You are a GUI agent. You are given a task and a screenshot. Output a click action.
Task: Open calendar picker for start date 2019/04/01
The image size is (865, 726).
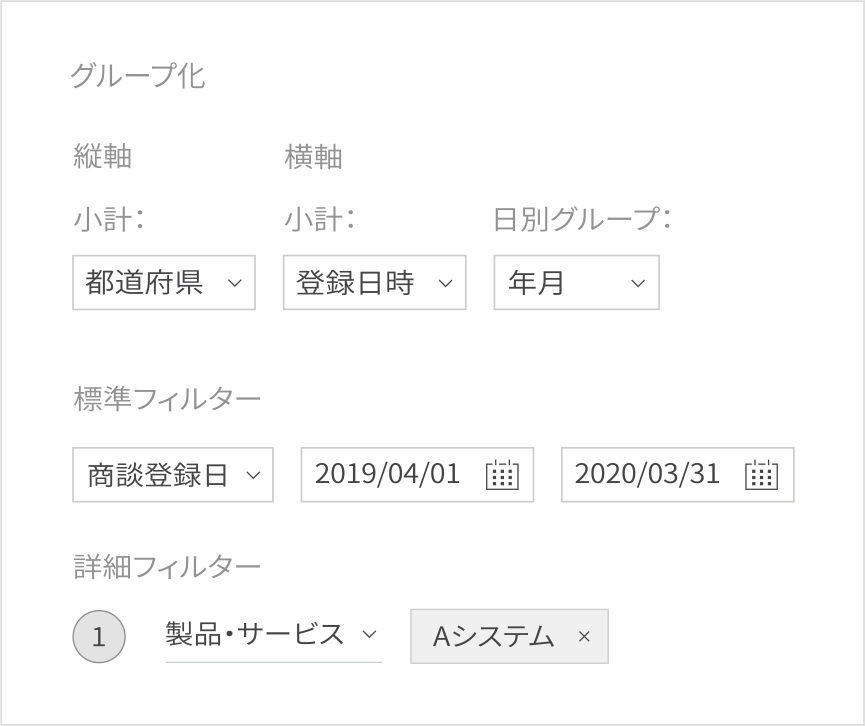(x=502, y=475)
